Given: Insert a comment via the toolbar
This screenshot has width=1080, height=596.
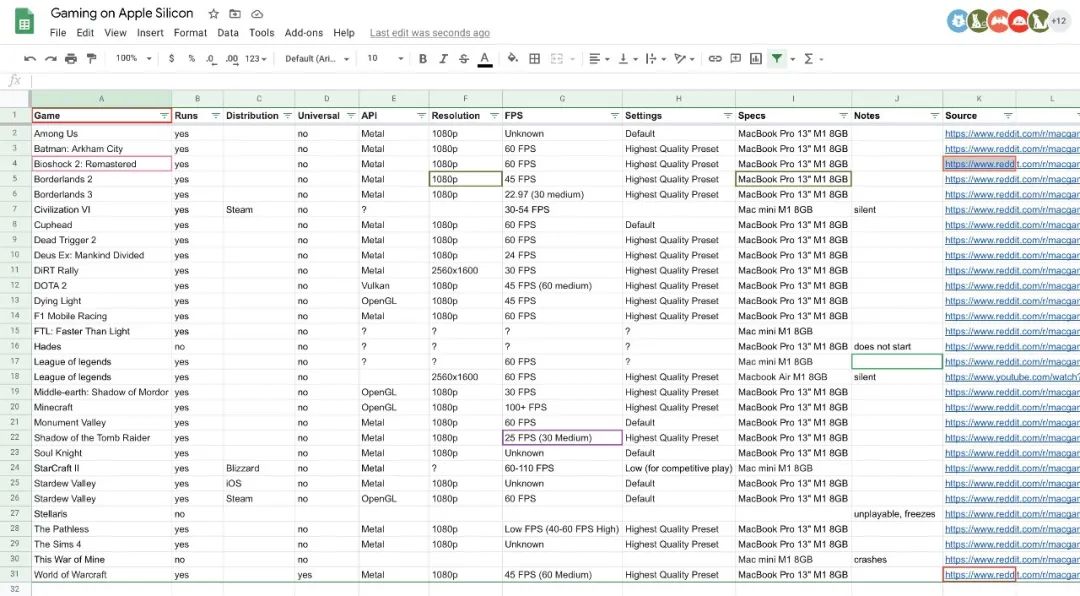Looking at the screenshot, I should coord(736,59).
